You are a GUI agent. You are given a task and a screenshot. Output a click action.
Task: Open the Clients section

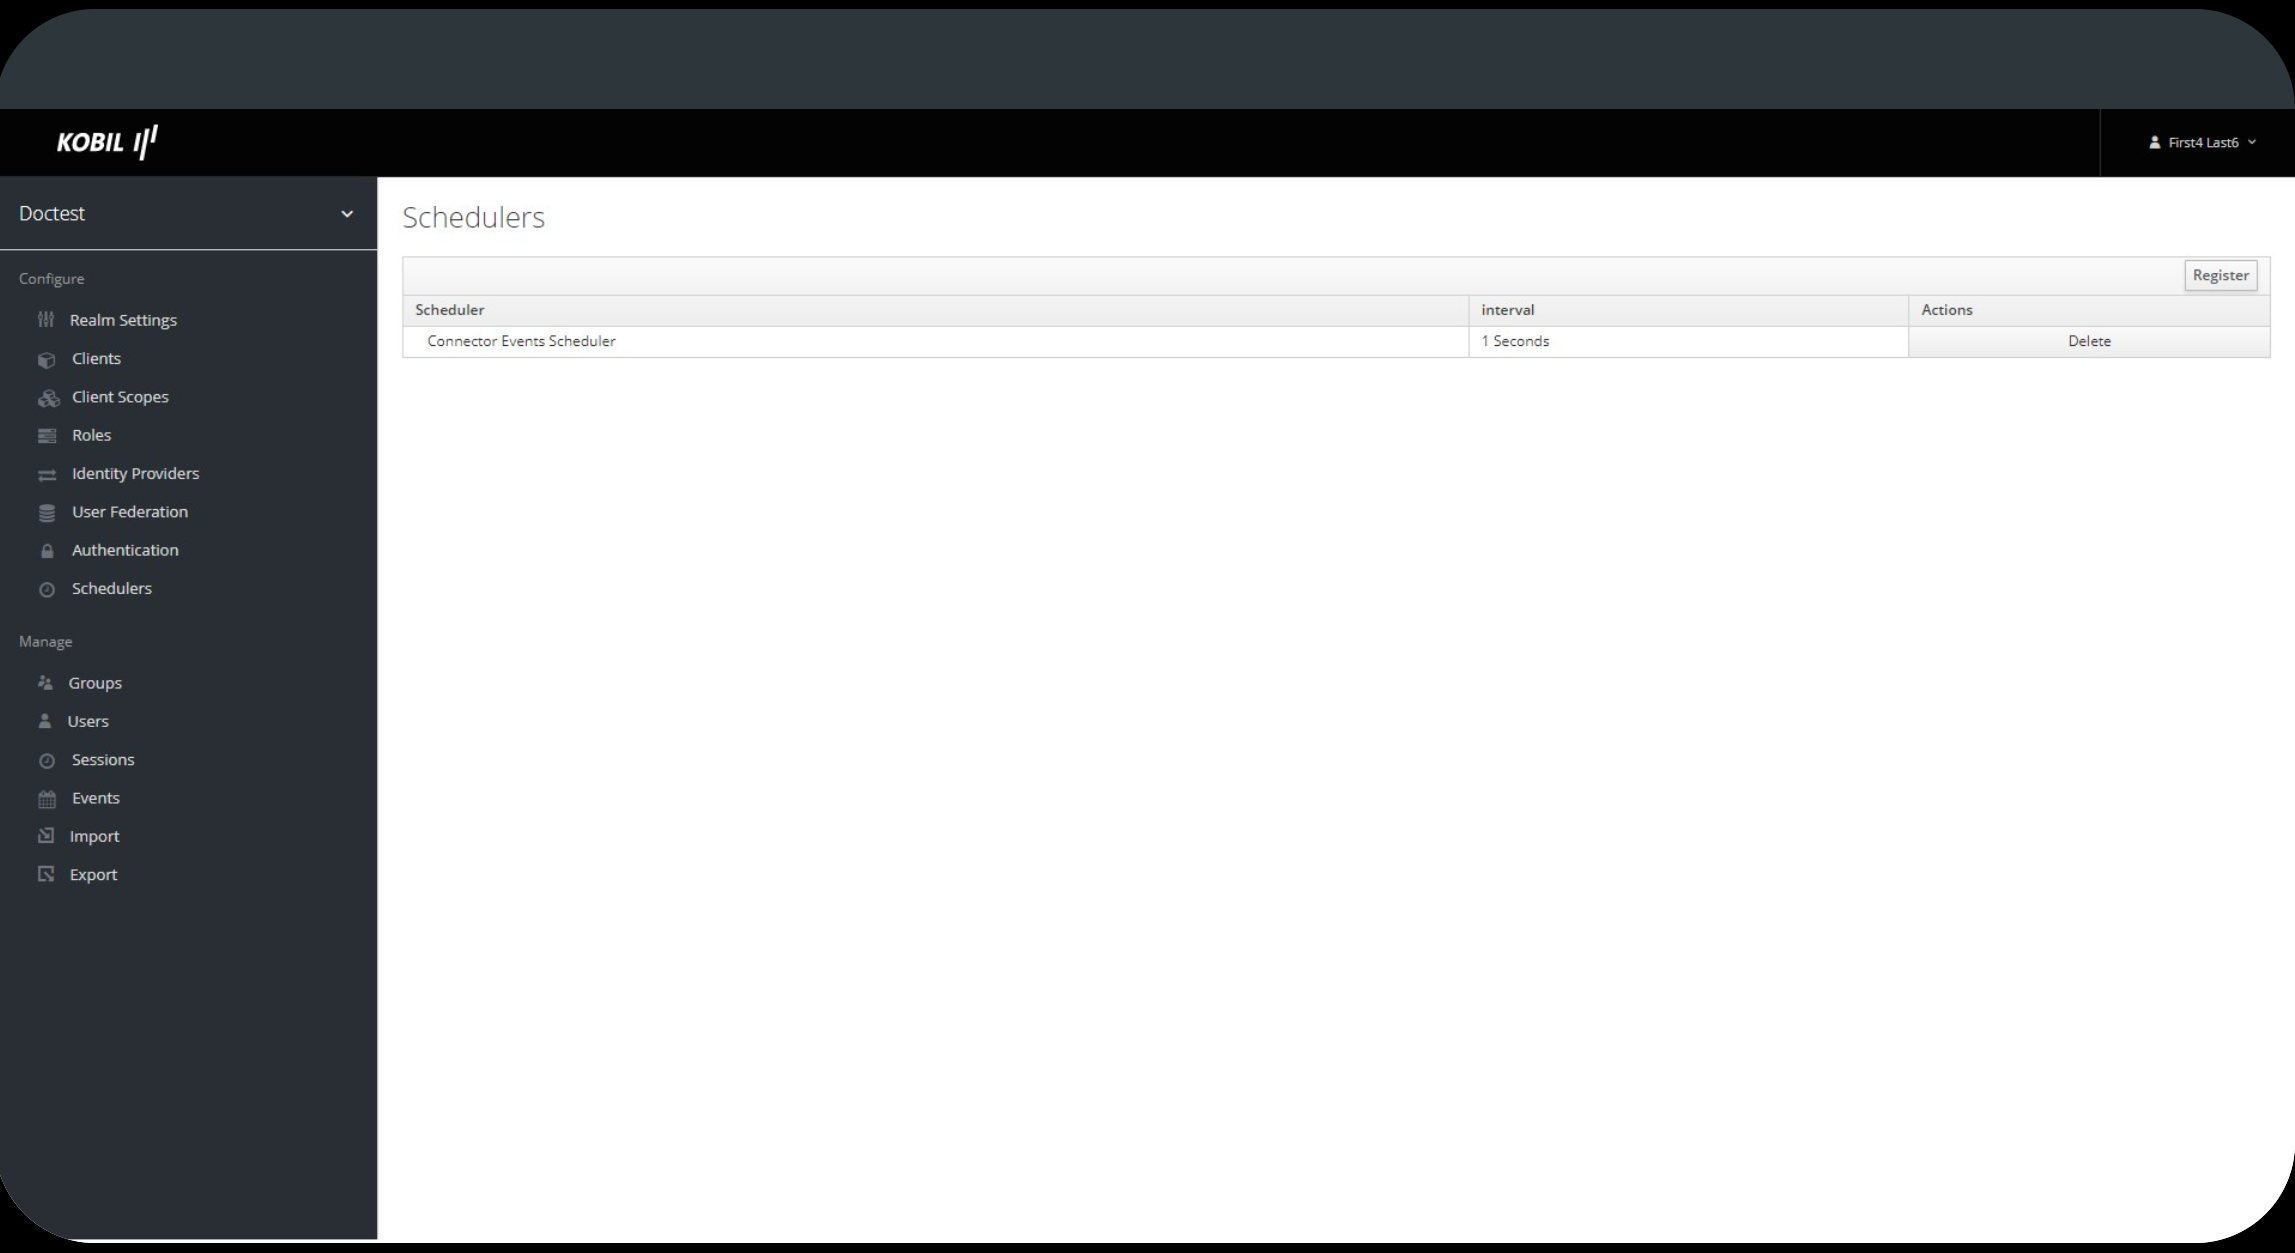coord(96,358)
